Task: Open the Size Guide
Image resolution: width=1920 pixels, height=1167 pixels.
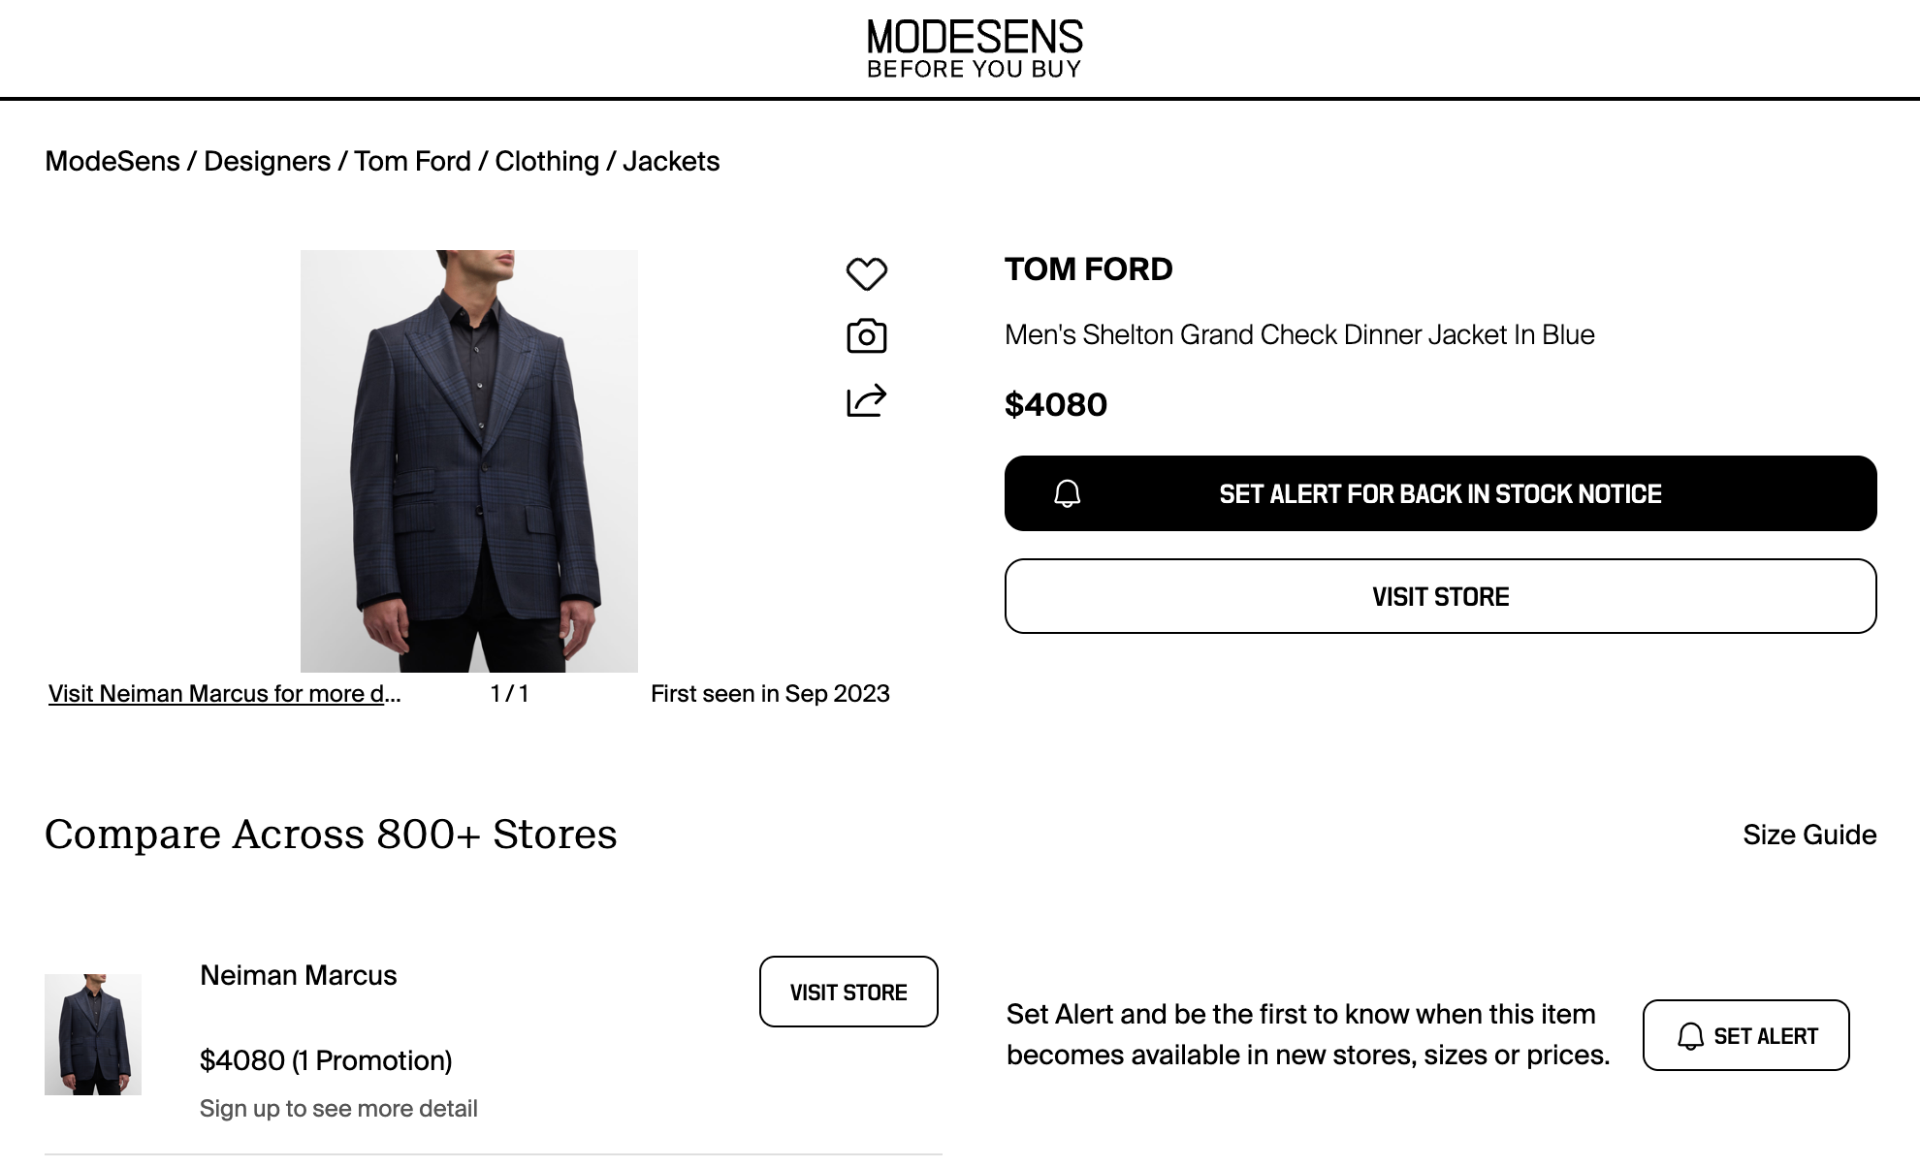Action: click(x=1809, y=834)
